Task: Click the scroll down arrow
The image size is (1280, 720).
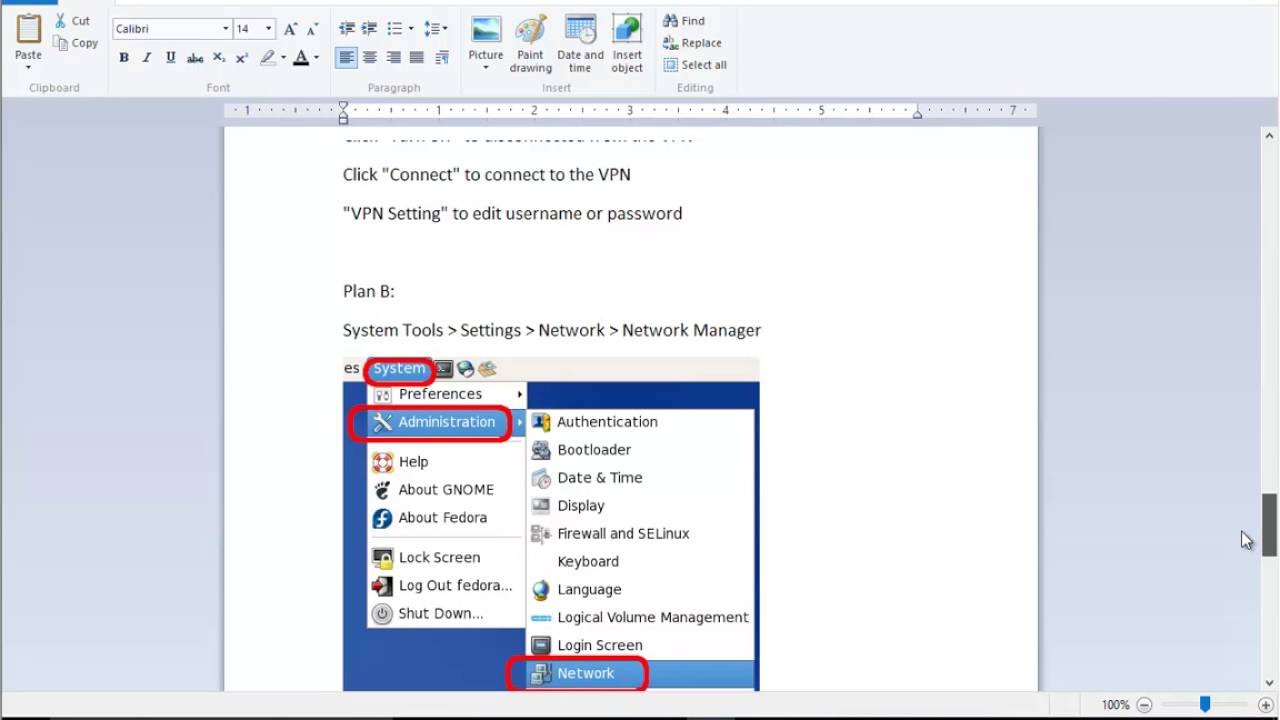Action: click(1269, 683)
